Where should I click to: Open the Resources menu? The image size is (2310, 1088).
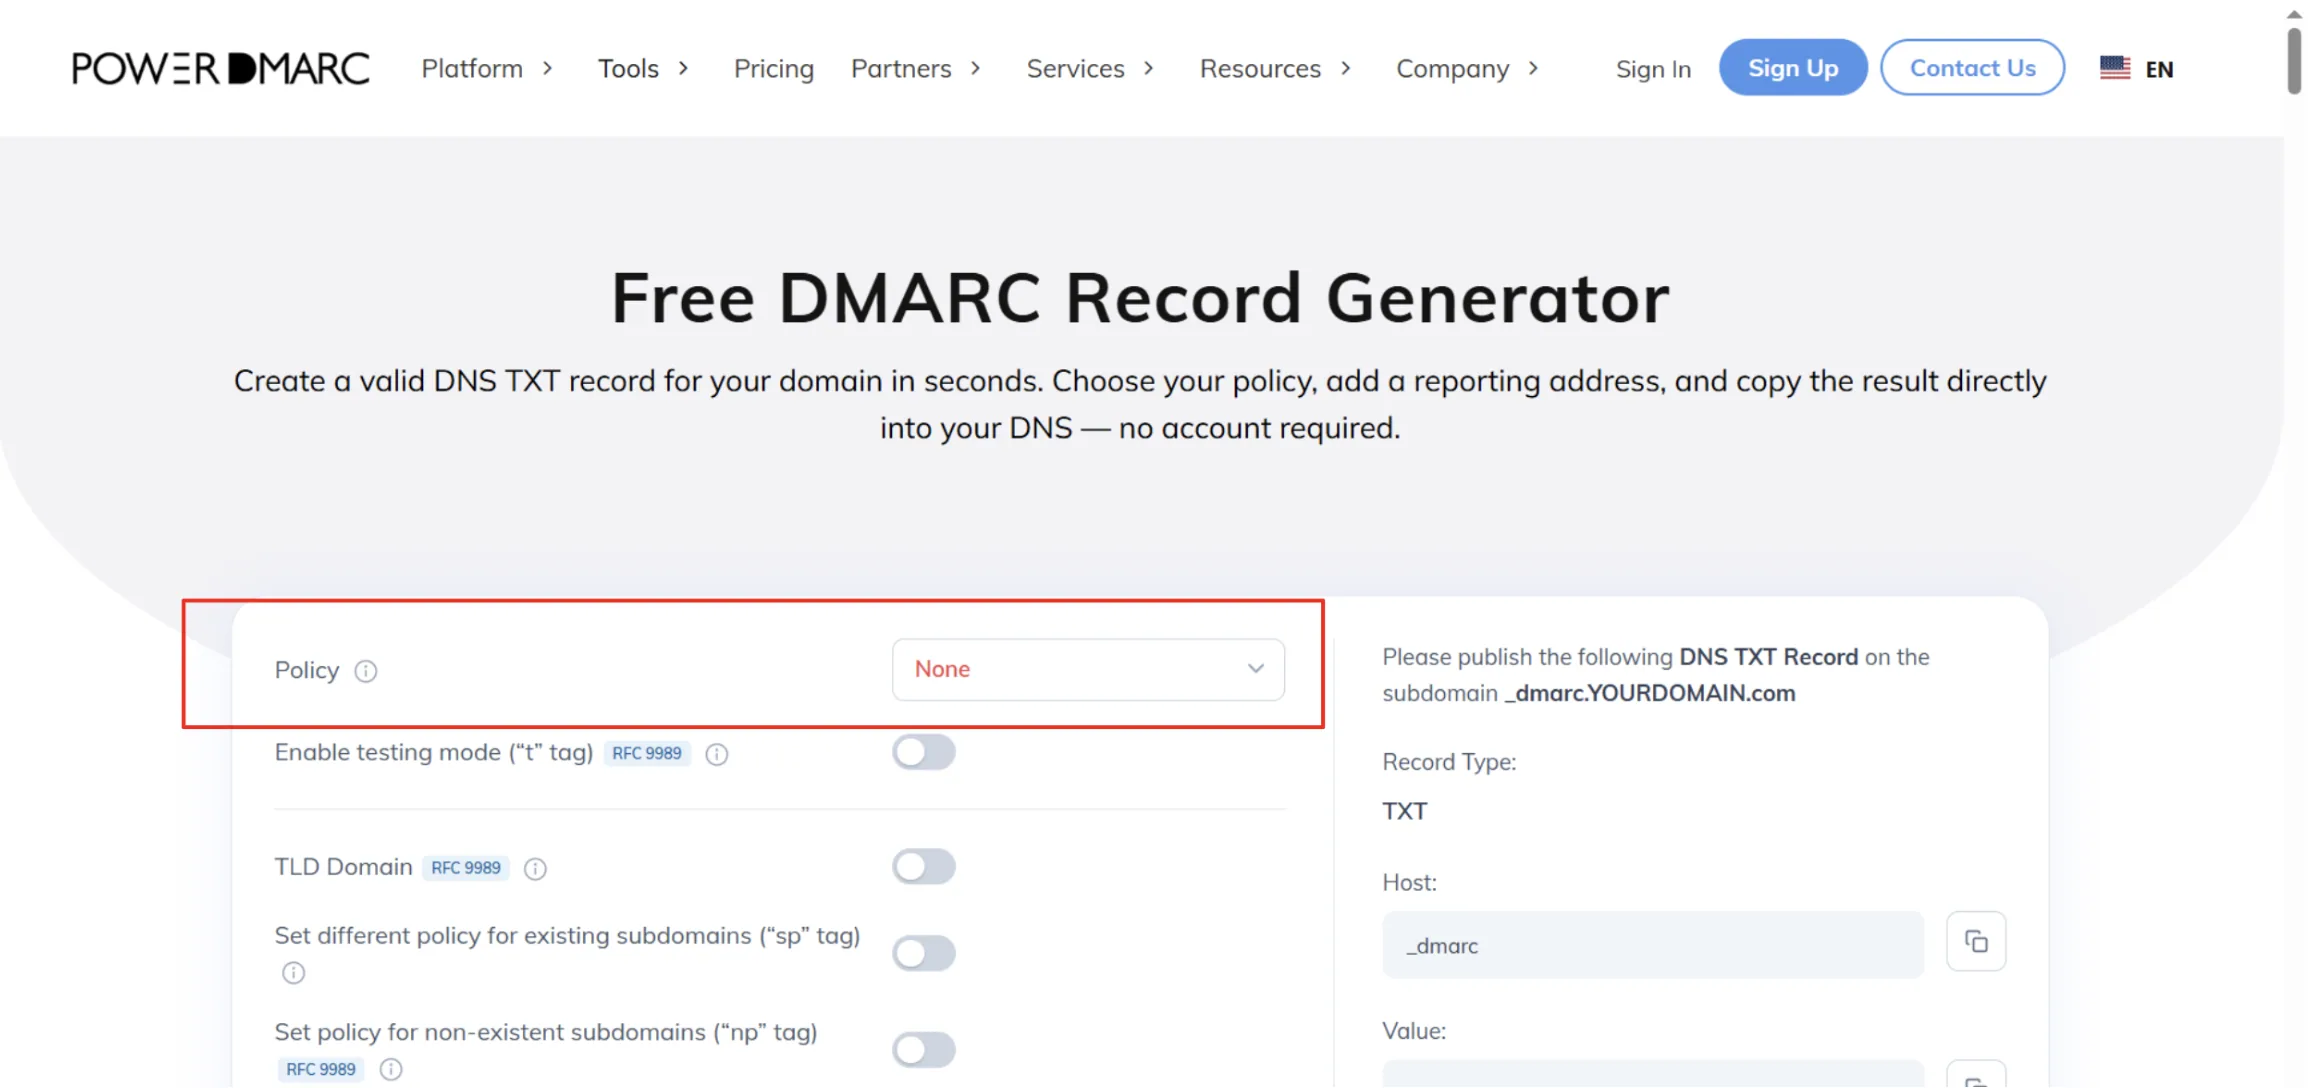click(x=1275, y=68)
